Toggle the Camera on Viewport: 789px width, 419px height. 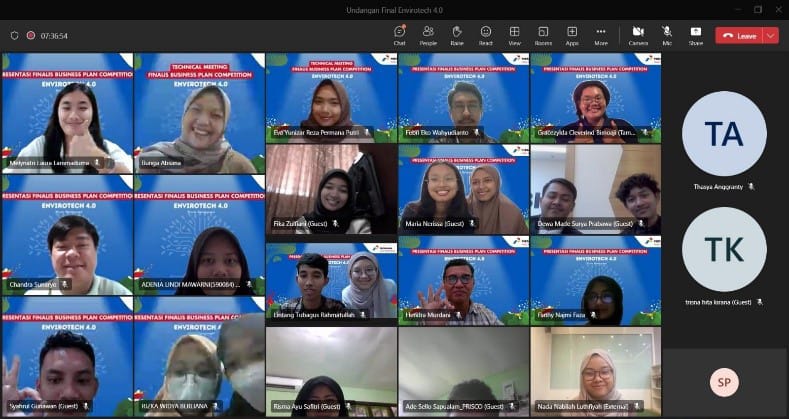point(638,35)
